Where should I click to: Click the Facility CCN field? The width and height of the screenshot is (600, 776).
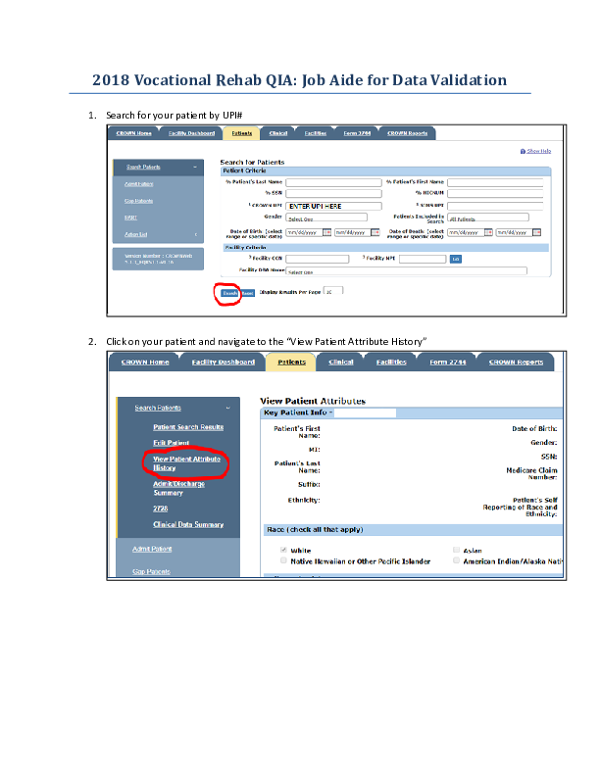(317, 259)
